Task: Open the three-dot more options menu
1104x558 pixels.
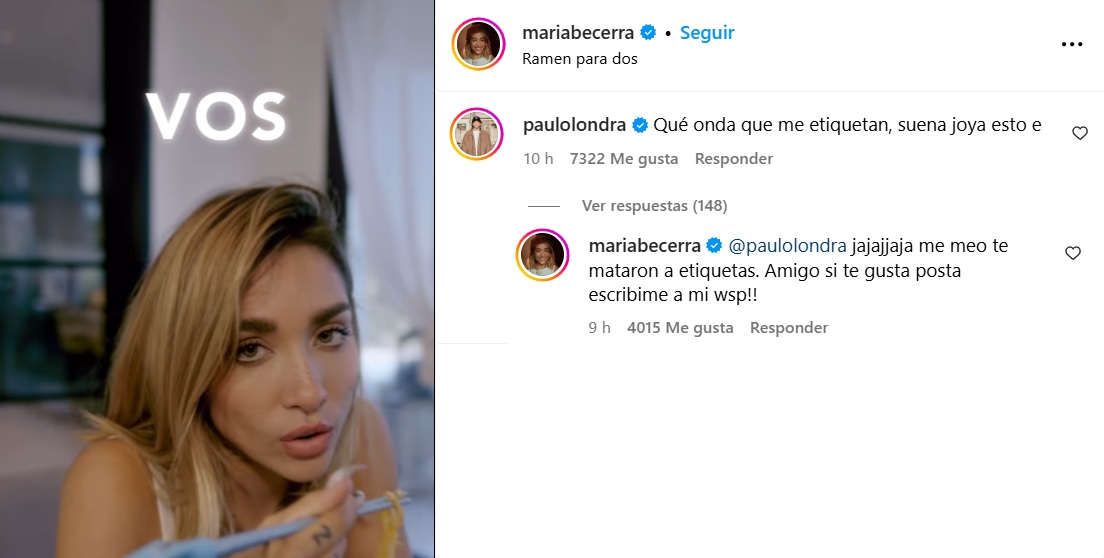Action: click(x=1072, y=44)
